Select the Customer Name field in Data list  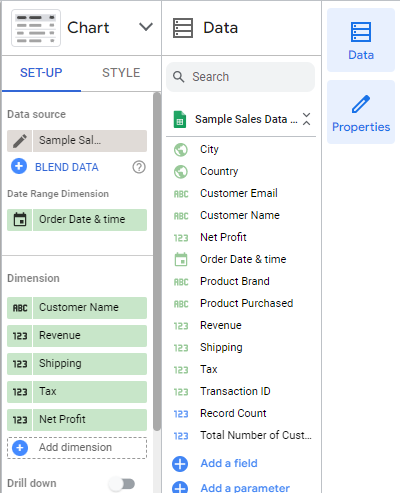(x=241, y=215)
